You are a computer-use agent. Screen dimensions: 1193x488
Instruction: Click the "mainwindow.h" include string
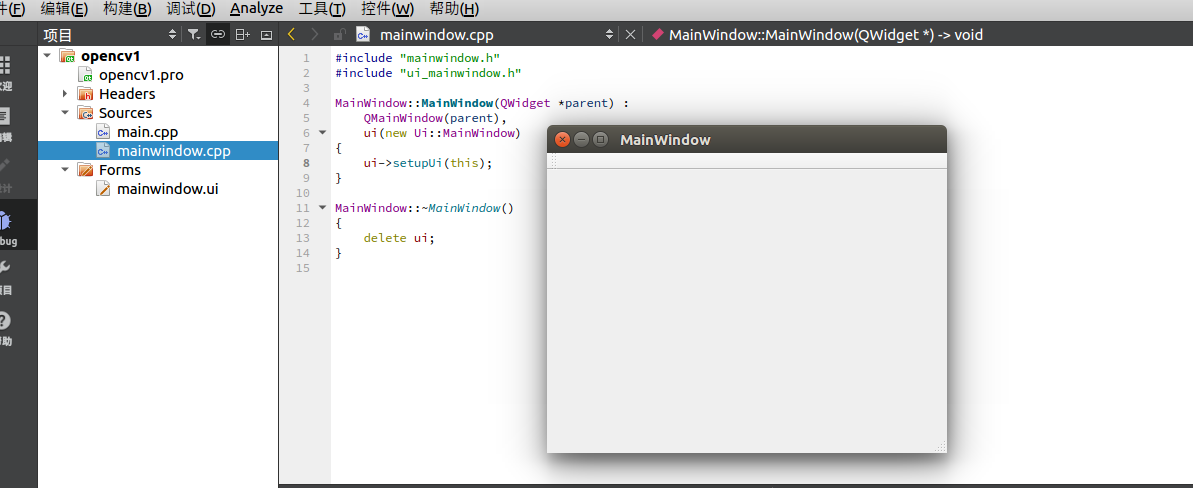(x=449, y=58)
